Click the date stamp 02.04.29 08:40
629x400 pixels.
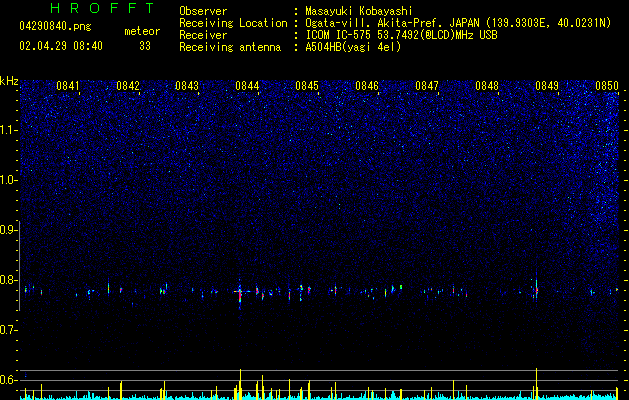61,46
